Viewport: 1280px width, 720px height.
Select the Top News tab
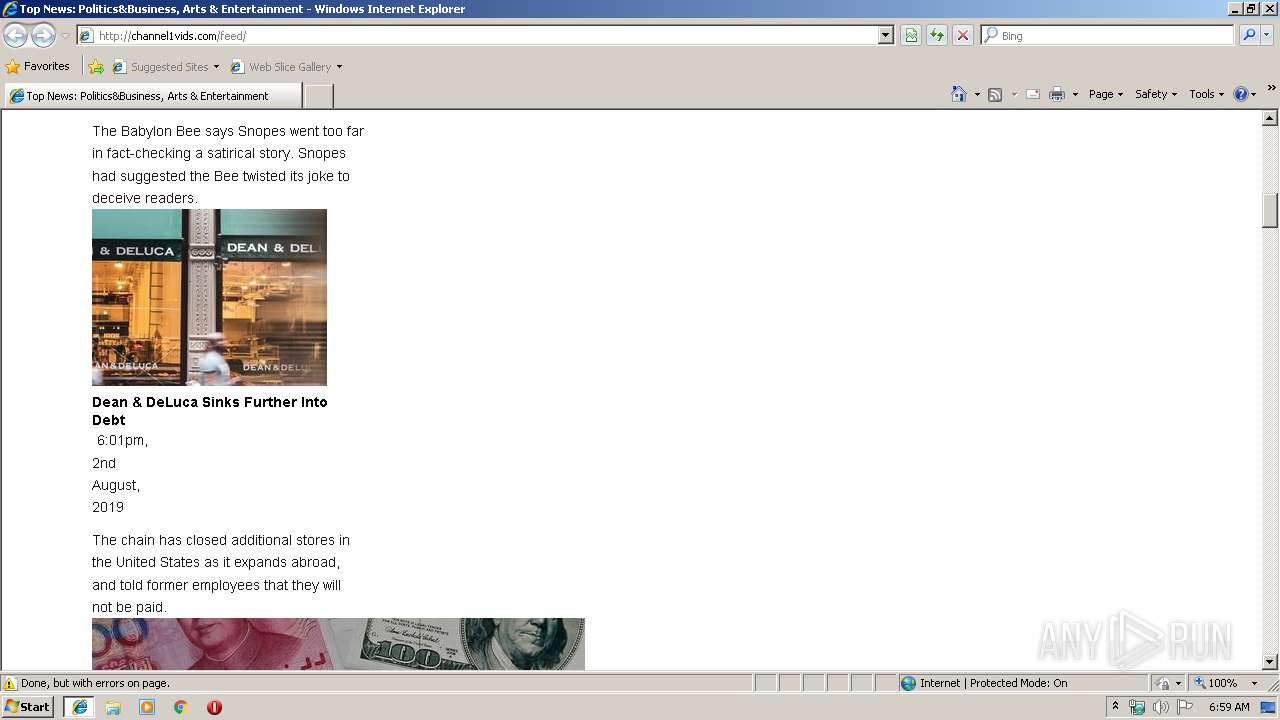pyautogui.click(x=153, y=96)
